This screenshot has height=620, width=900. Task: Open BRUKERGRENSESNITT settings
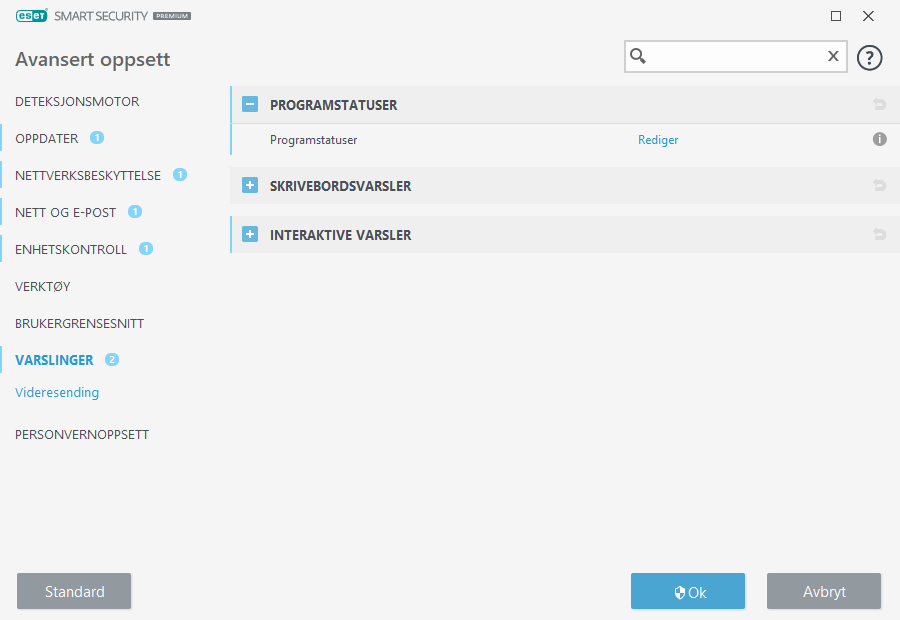point(79,323)
